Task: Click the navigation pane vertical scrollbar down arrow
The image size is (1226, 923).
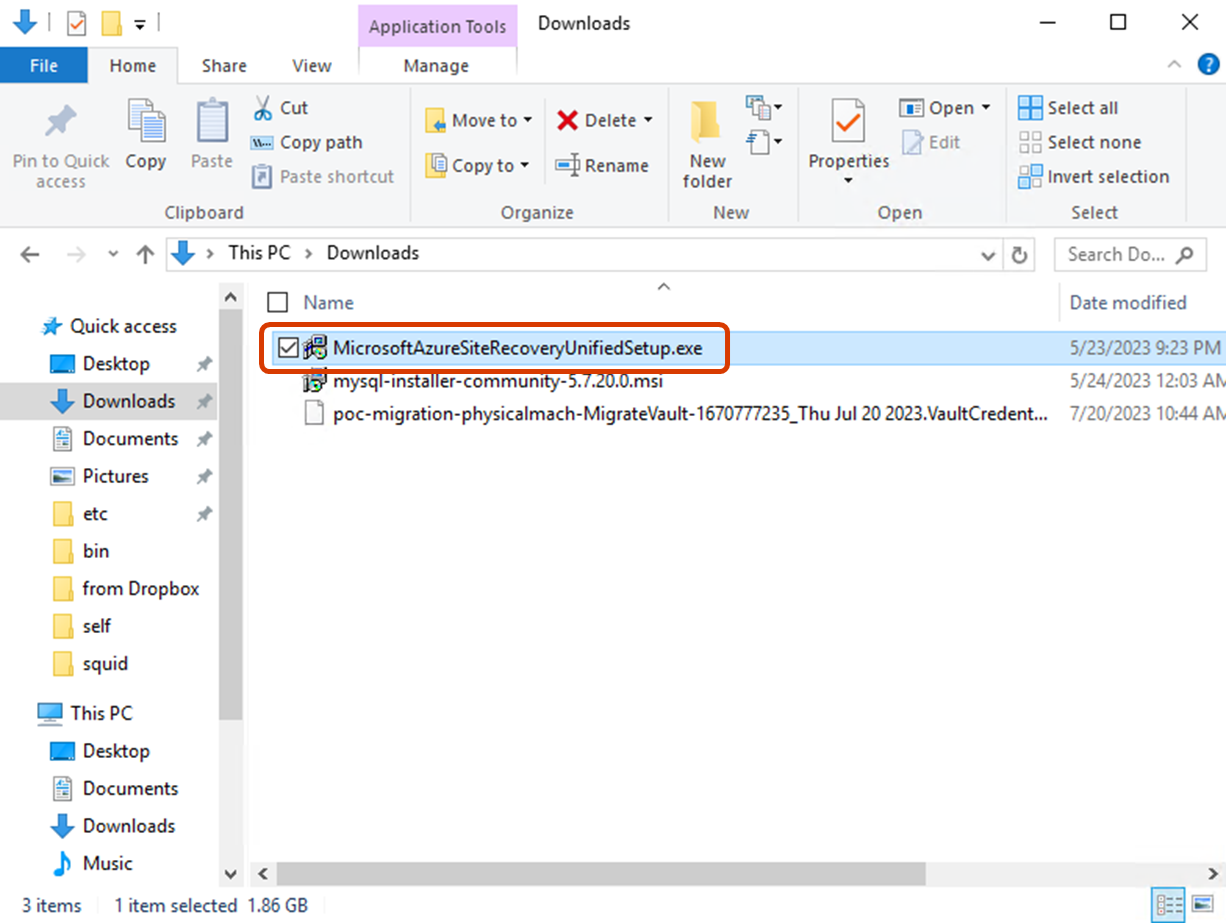Action: coord(231,874)
